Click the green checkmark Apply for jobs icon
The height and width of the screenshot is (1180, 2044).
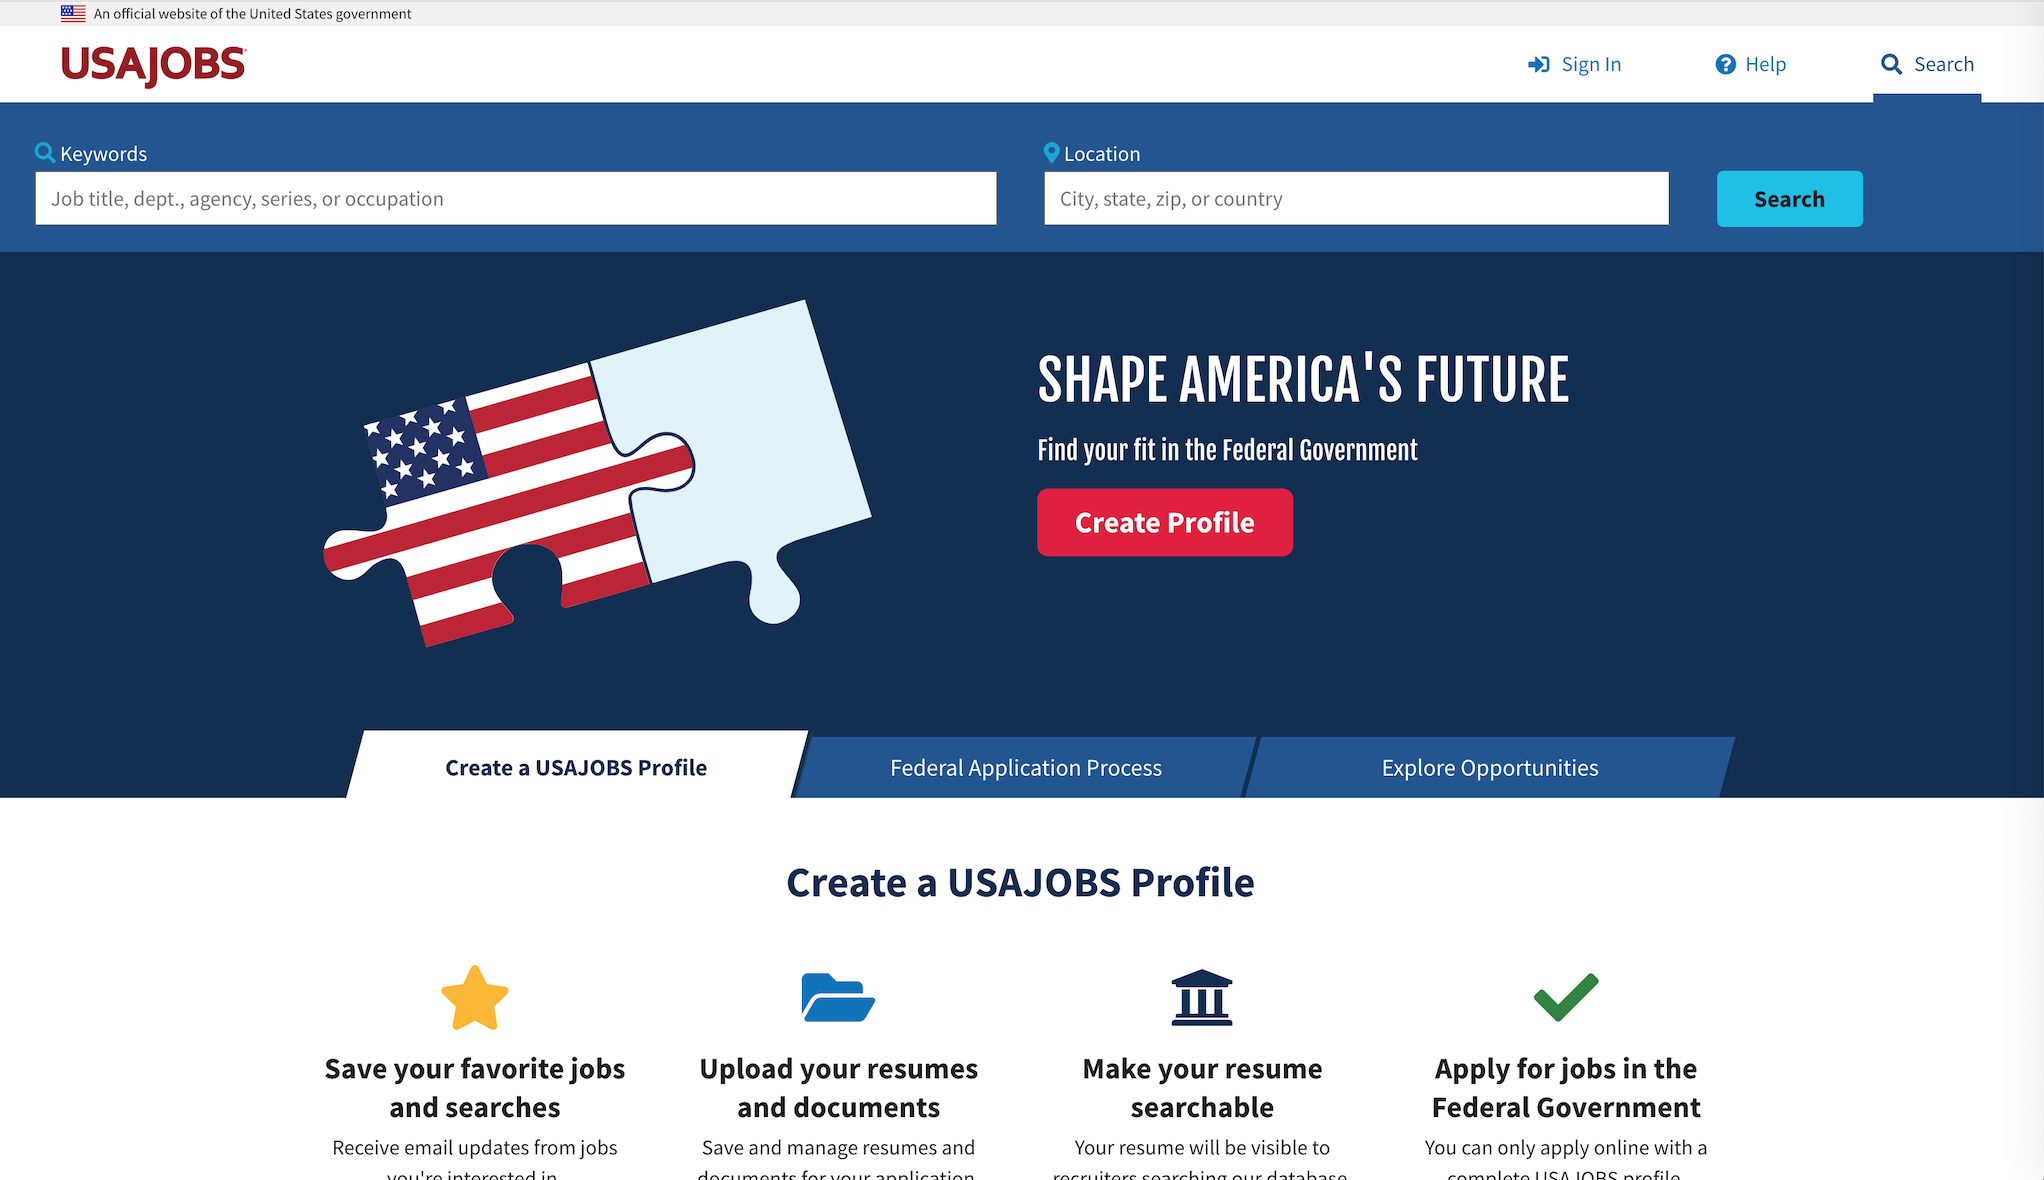point(1566,997)
